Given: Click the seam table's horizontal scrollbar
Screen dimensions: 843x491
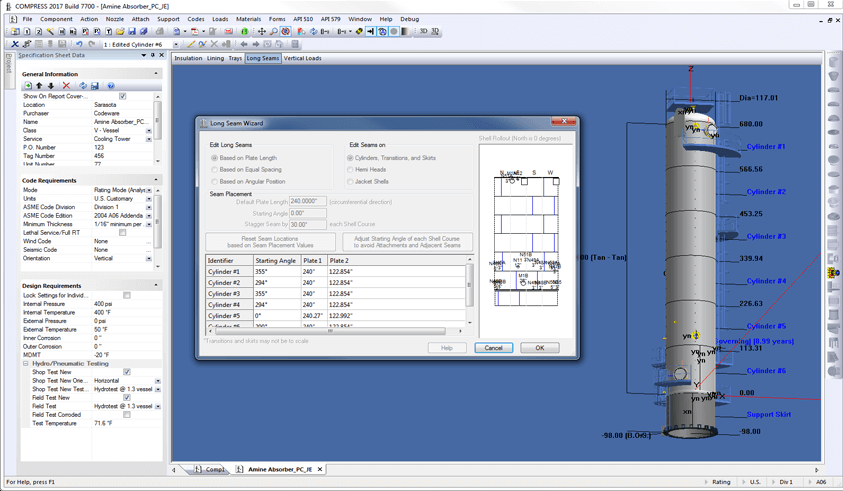Looking at the screenshot, I should [x=330, y=331].
